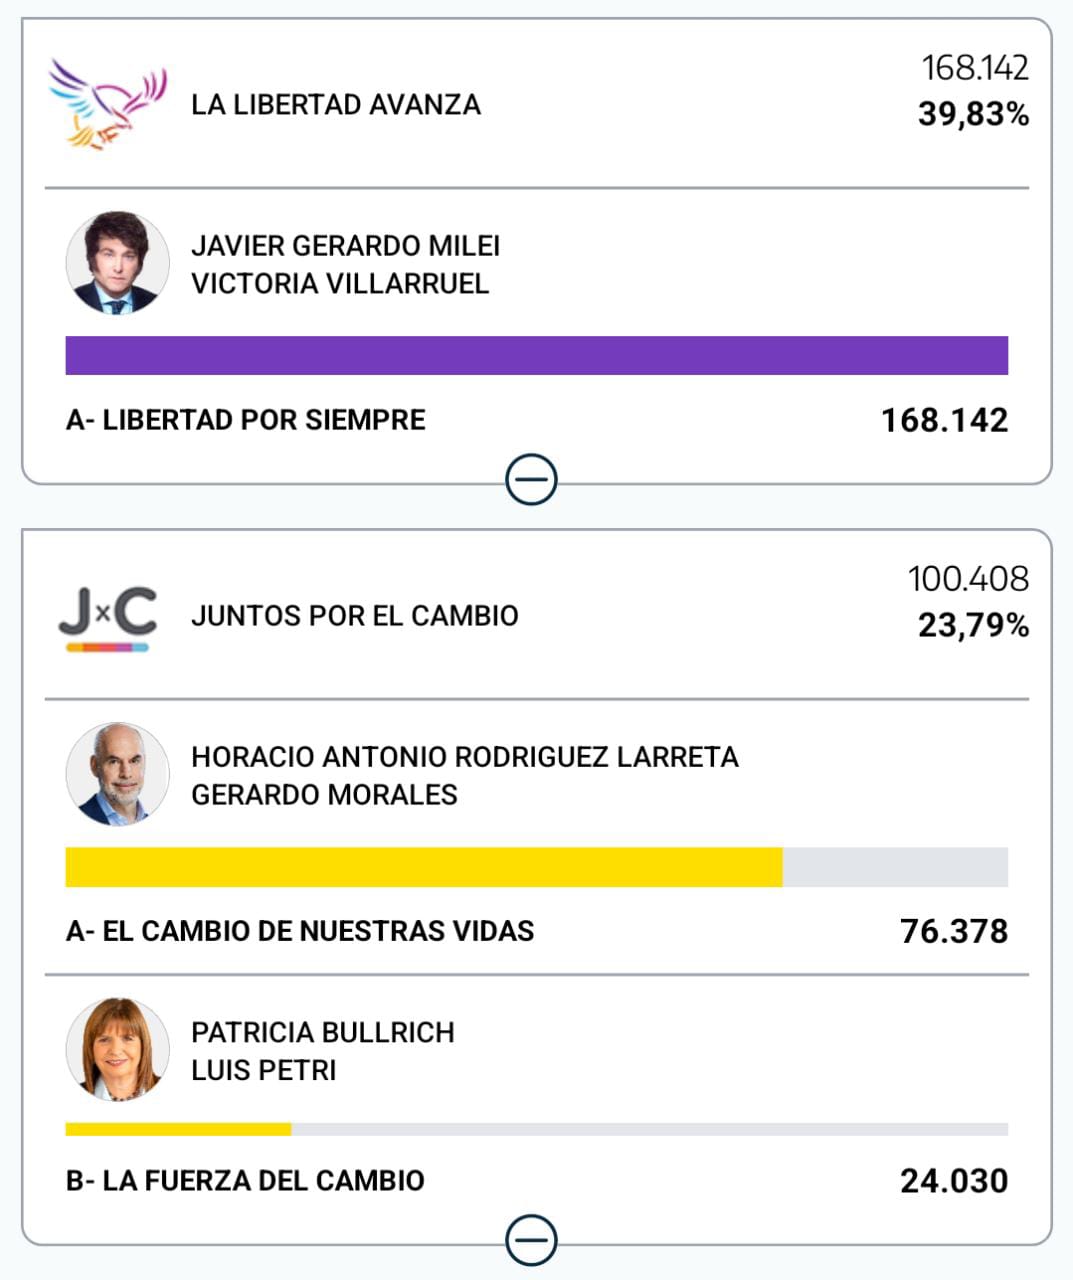Collapse the Juntos por el Cambio results card
Image resolution: width=1073 pixels, height=1280 pixels.
(x=531, y=1241)
